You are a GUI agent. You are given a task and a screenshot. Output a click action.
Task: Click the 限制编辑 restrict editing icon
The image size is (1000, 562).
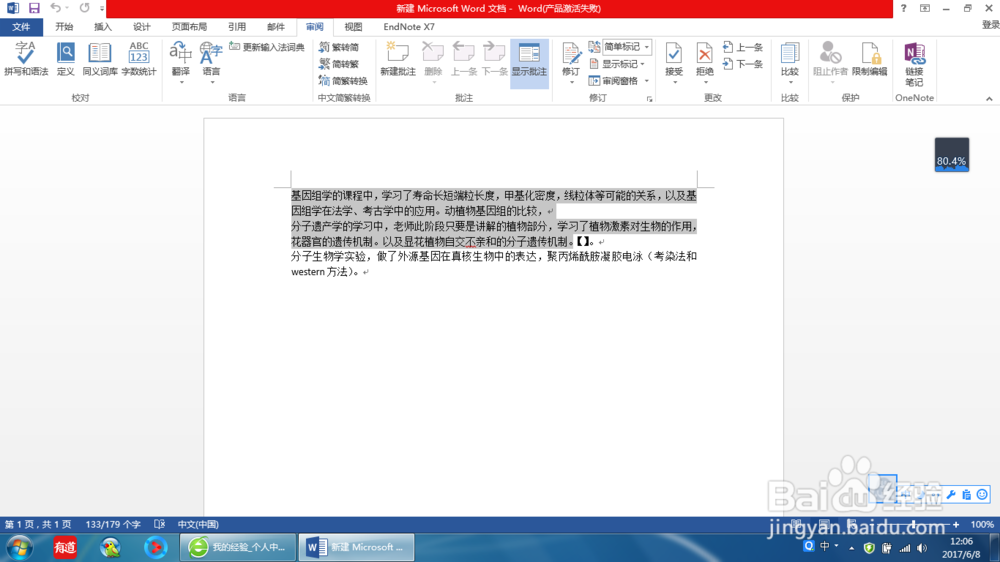[870, 59]
